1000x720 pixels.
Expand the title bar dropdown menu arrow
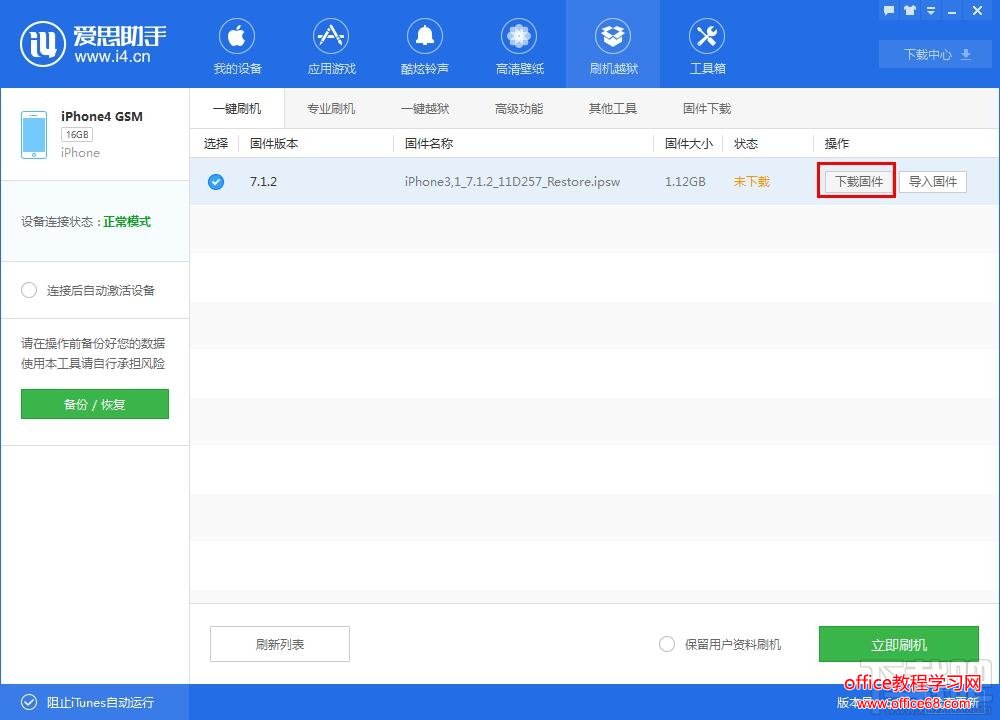(x=930, y=10)
